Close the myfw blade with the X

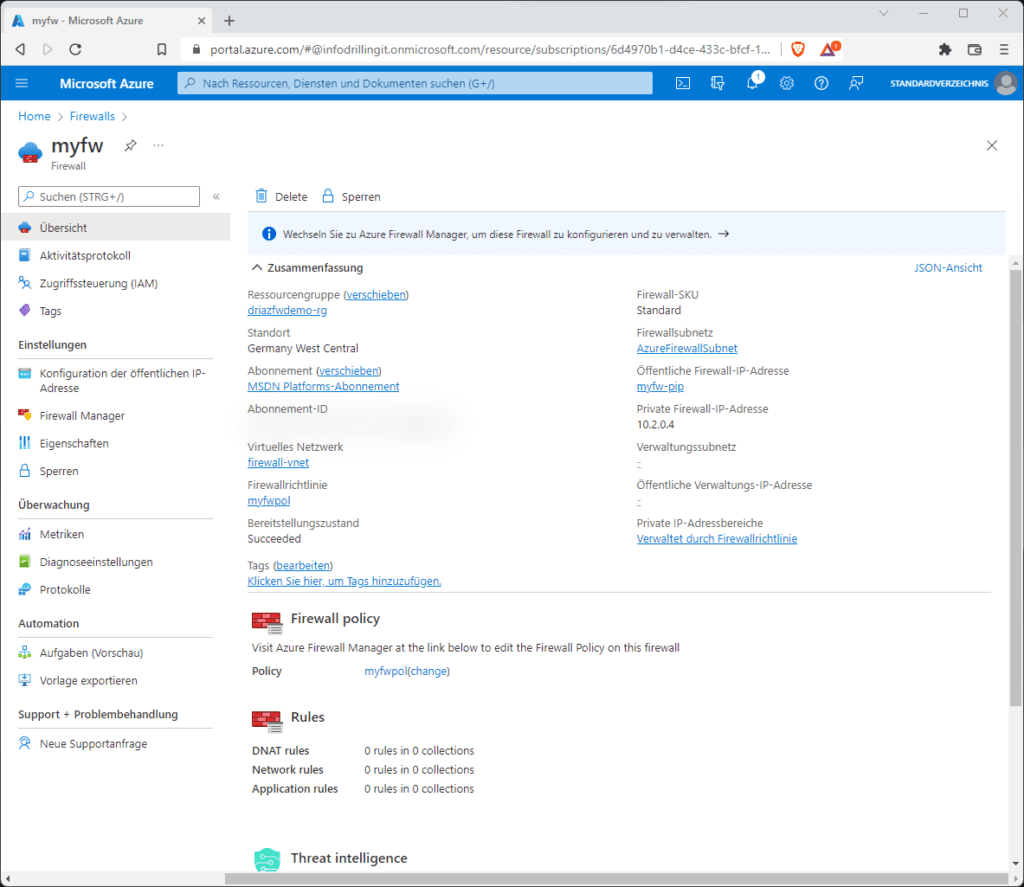point(991,146)
